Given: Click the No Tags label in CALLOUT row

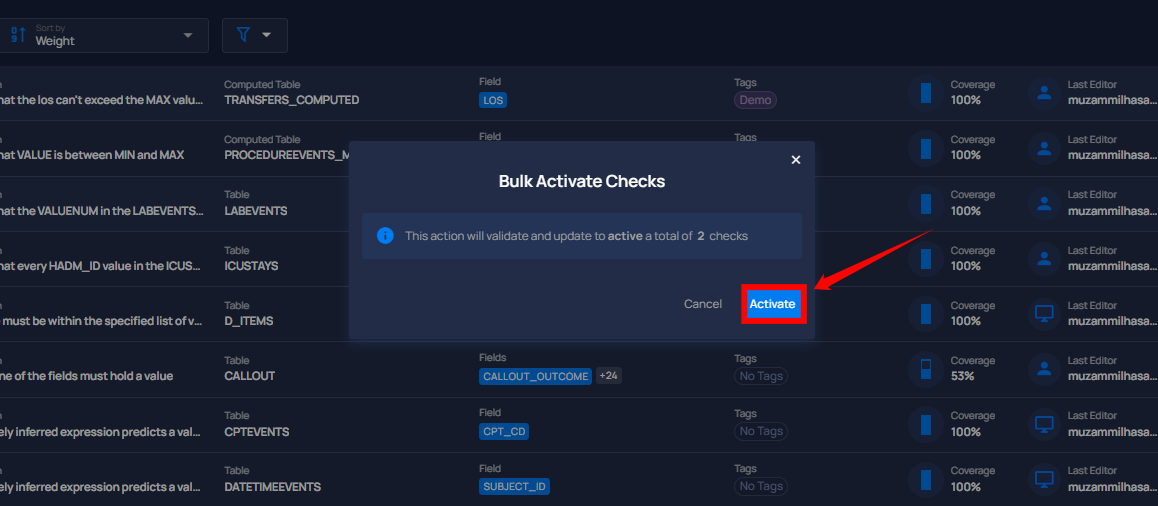Looking at the screenshot, I should 761,376.
